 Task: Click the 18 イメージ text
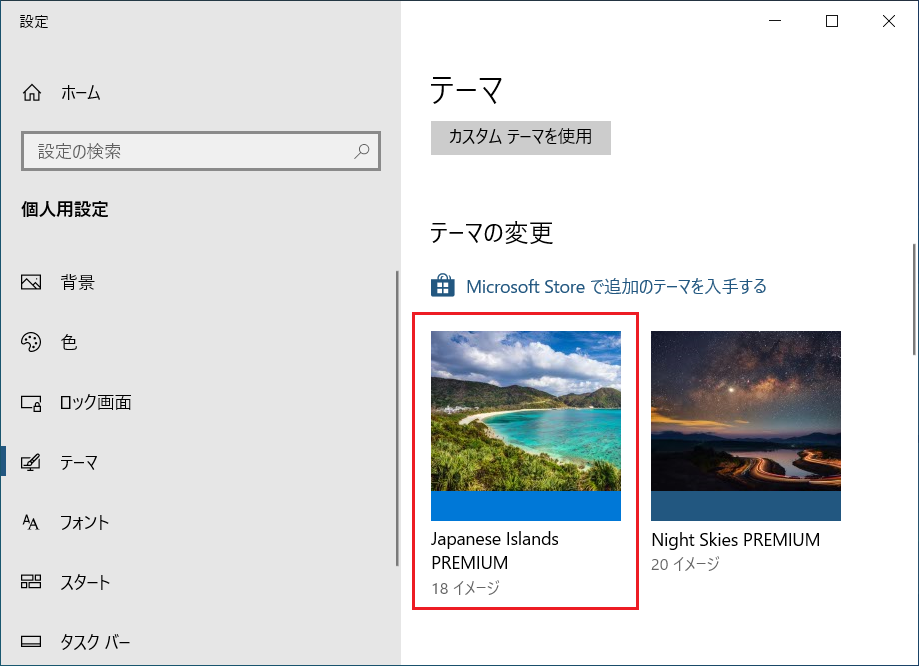click(465, 588)
